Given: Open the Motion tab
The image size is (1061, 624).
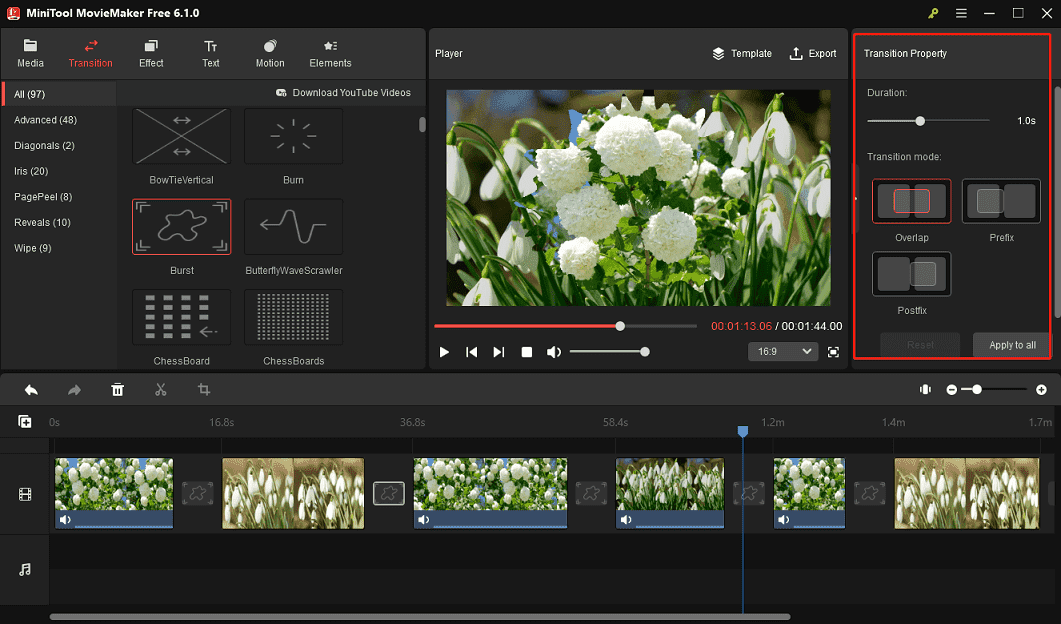Looking at the screenshot, I should pos(270,53).
